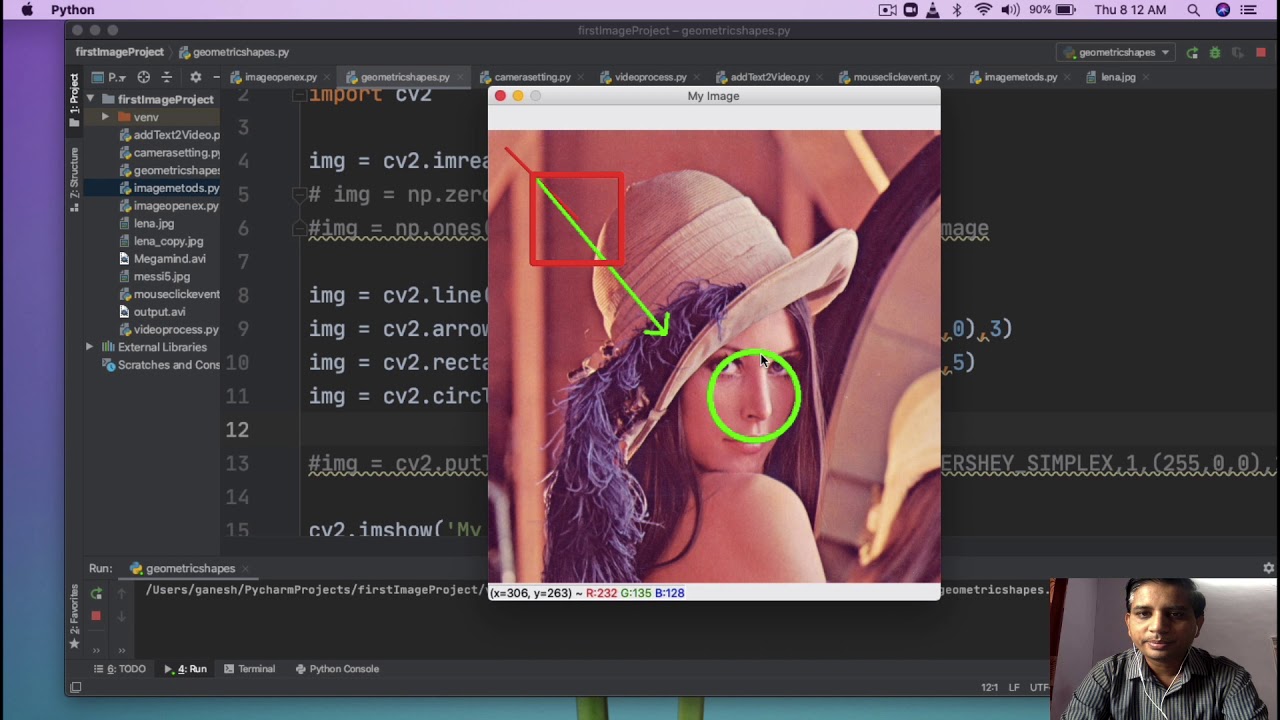Select imageopenex.py in the project tree
The image size is (1280, 720).
click(169, 206)
